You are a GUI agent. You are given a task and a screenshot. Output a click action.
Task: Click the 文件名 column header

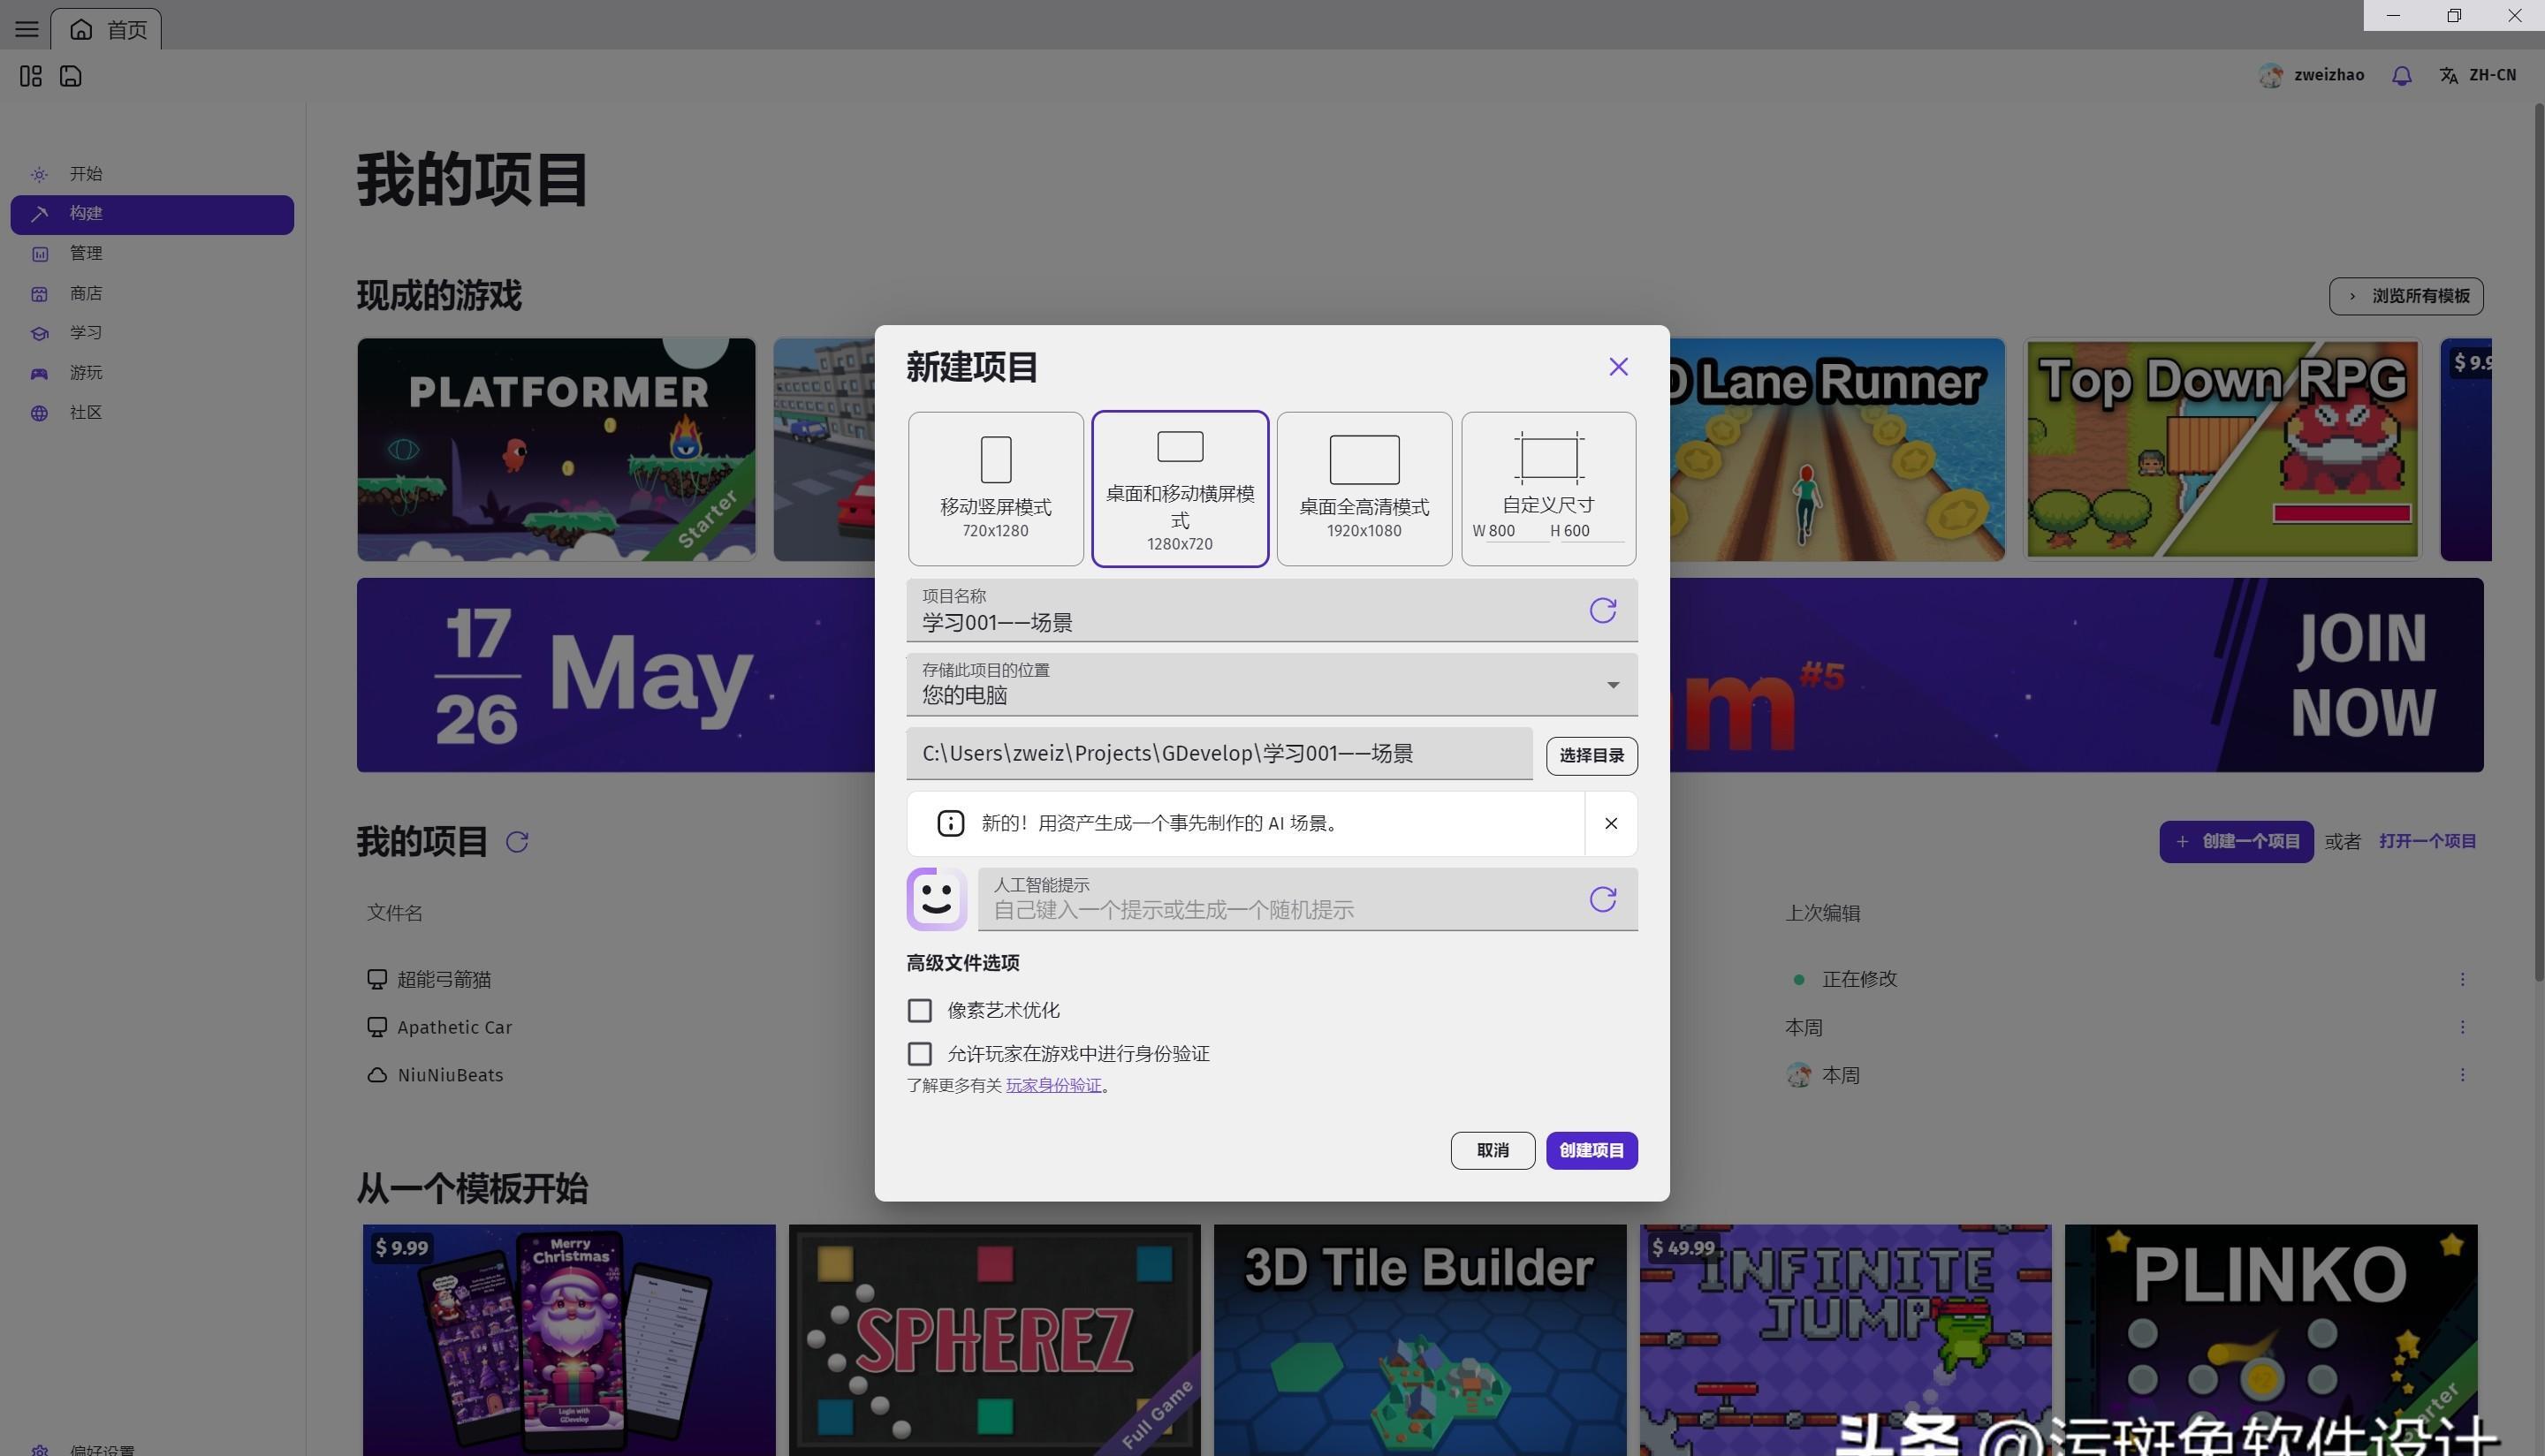tap(394, 913)
